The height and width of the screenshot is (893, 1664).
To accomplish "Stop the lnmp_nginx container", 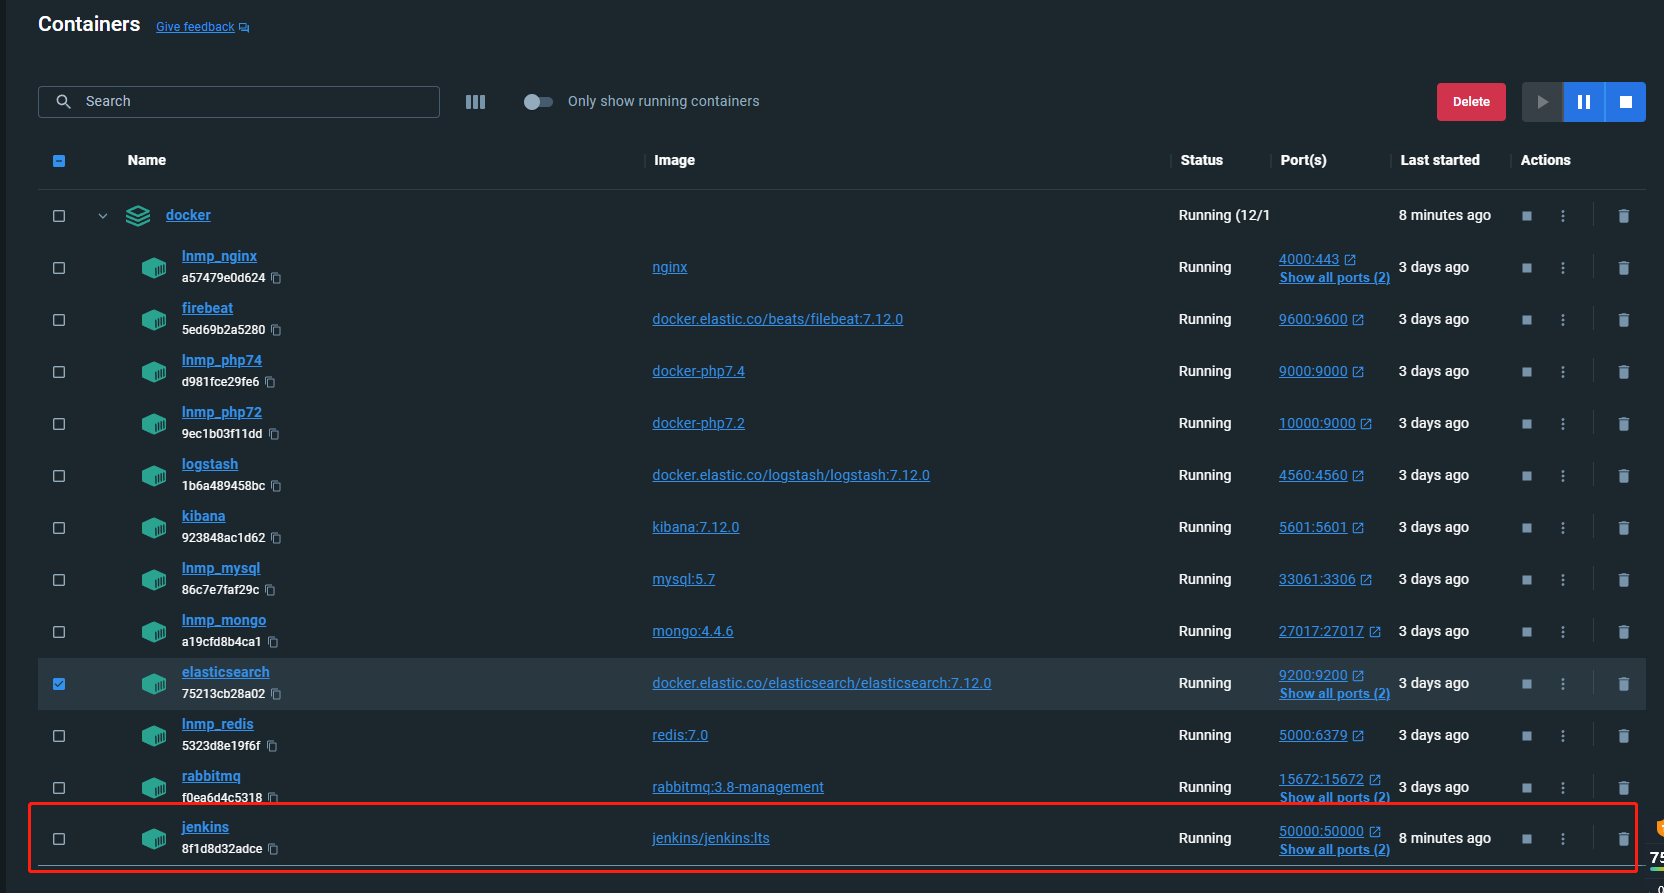I will pos(1527,268).
